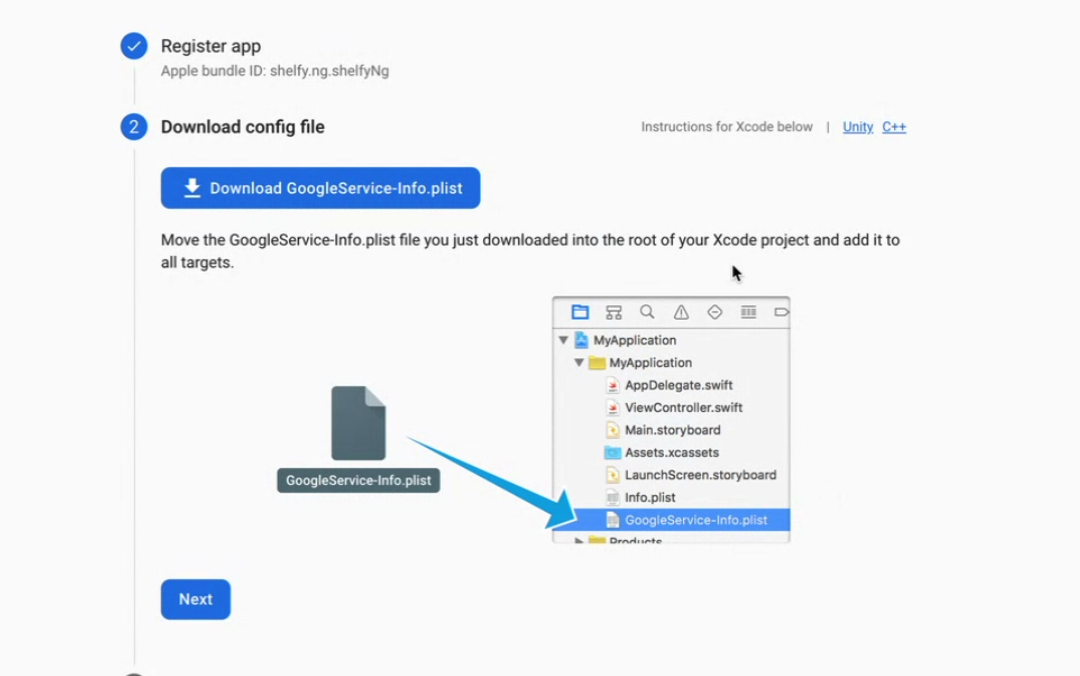Collapse the top-level MyApplication project
The image size is (1080, 676).
564,340
